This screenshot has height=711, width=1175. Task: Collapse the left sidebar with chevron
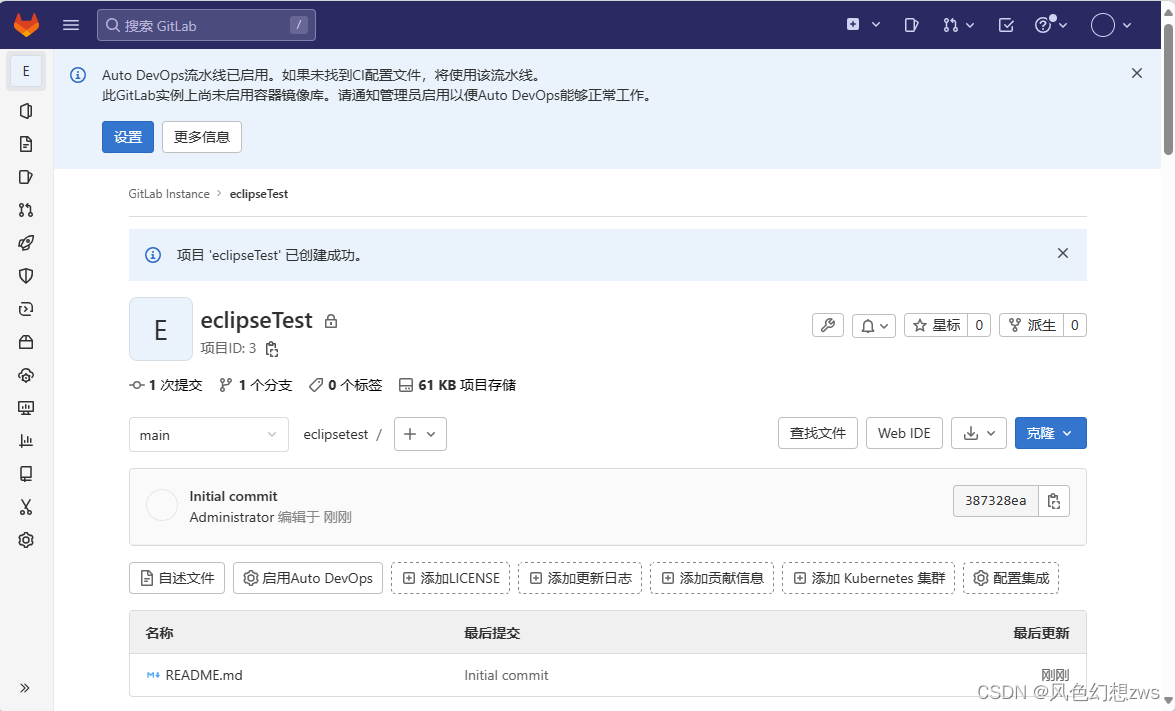click(26, 687)
